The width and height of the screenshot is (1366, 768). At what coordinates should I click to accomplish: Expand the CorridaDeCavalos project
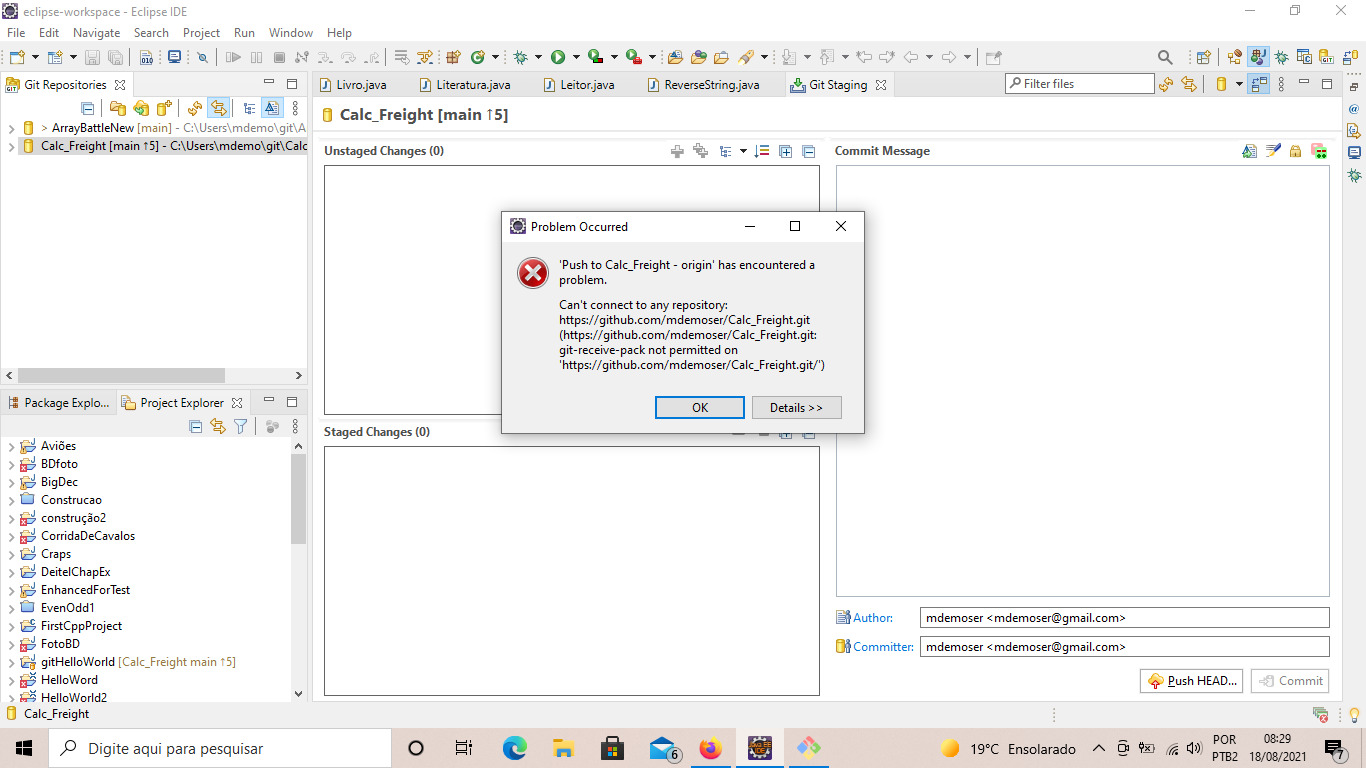coord(11,536)
